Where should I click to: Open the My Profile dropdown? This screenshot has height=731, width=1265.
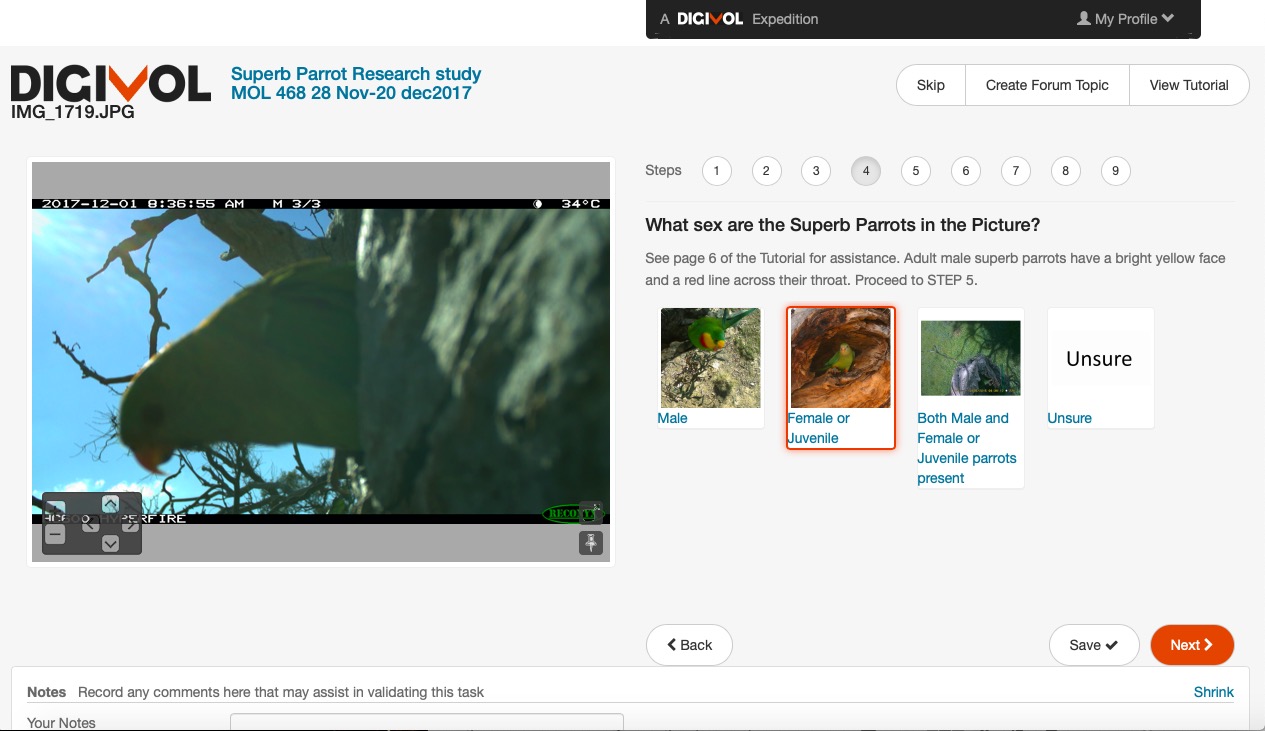click(1125, 19)
